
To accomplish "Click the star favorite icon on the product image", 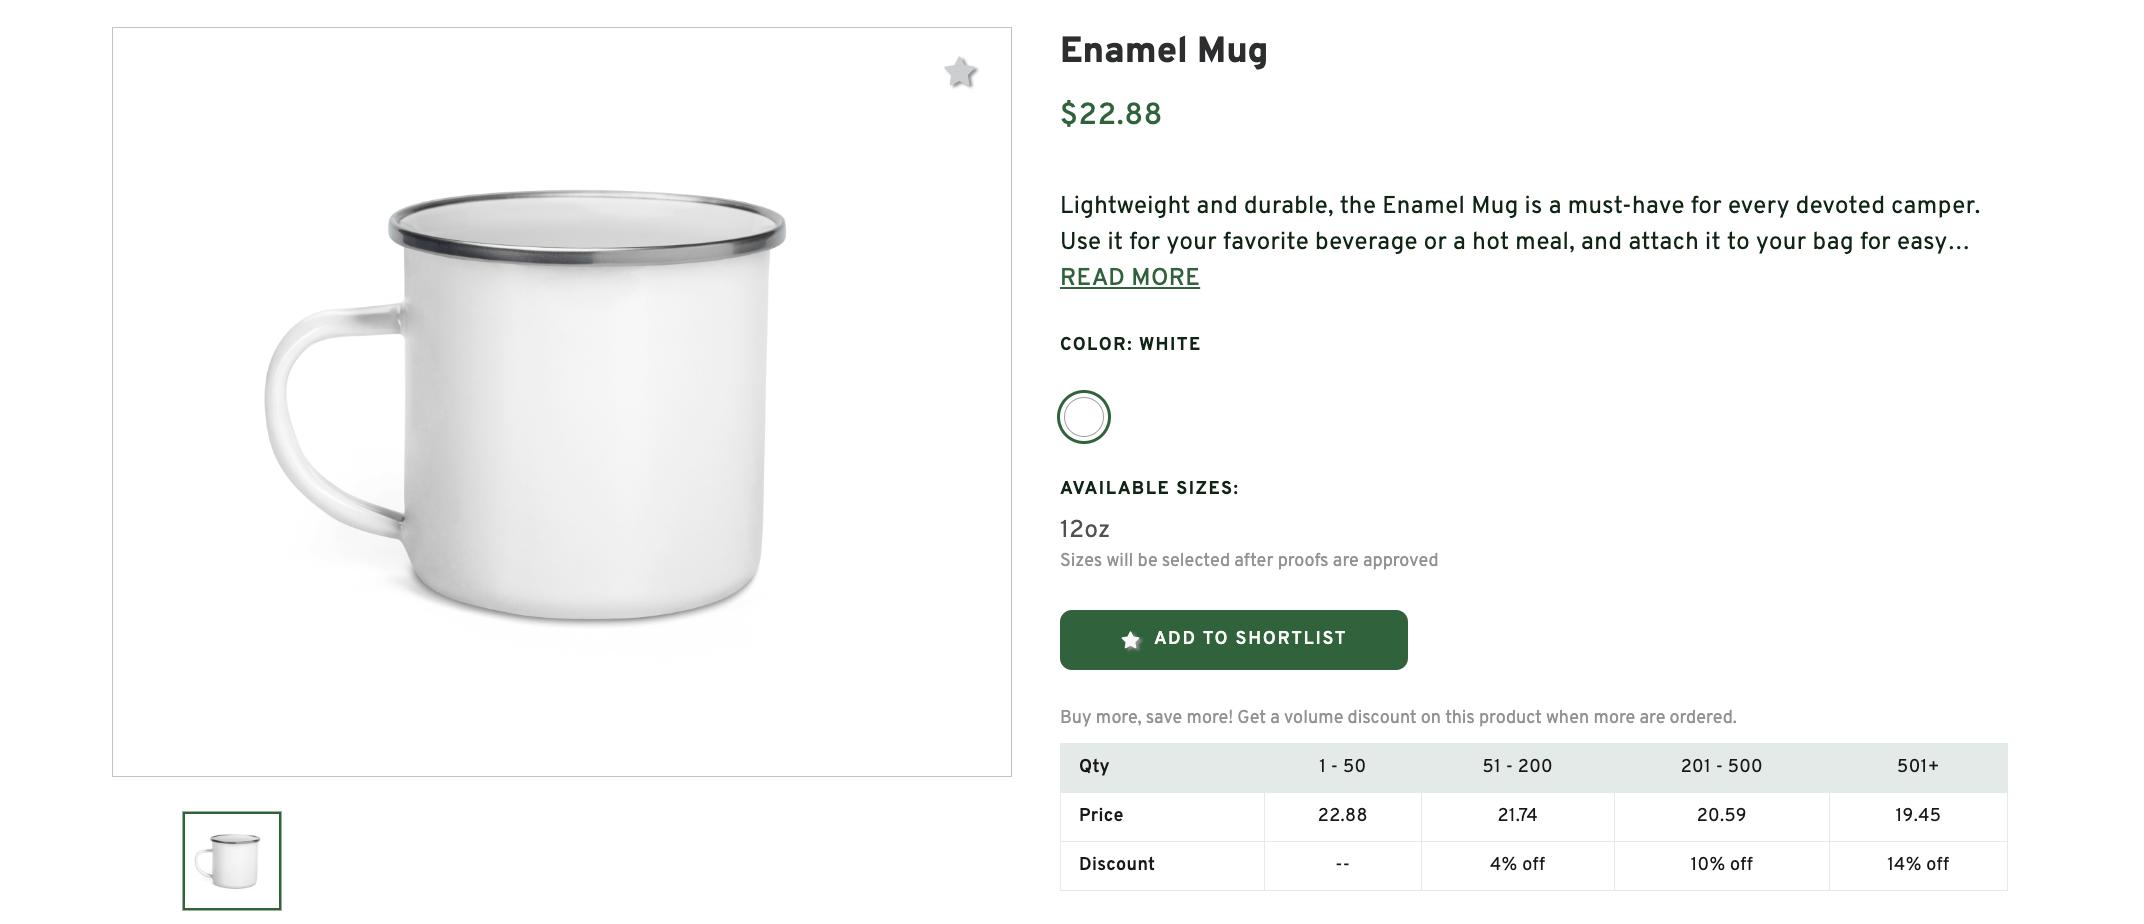I will coord(959,73).
